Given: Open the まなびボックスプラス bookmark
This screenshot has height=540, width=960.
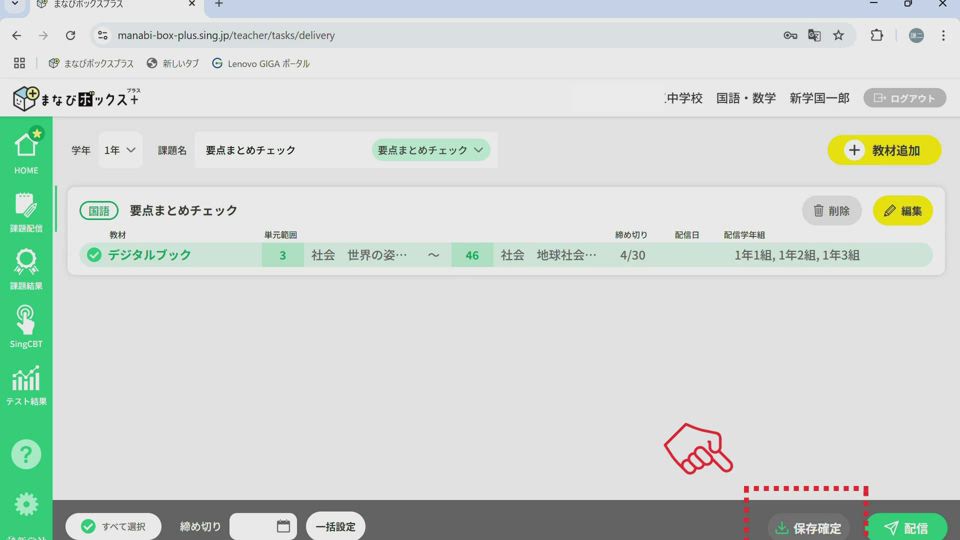Looking at the screenshot, I should pos(91,63).
